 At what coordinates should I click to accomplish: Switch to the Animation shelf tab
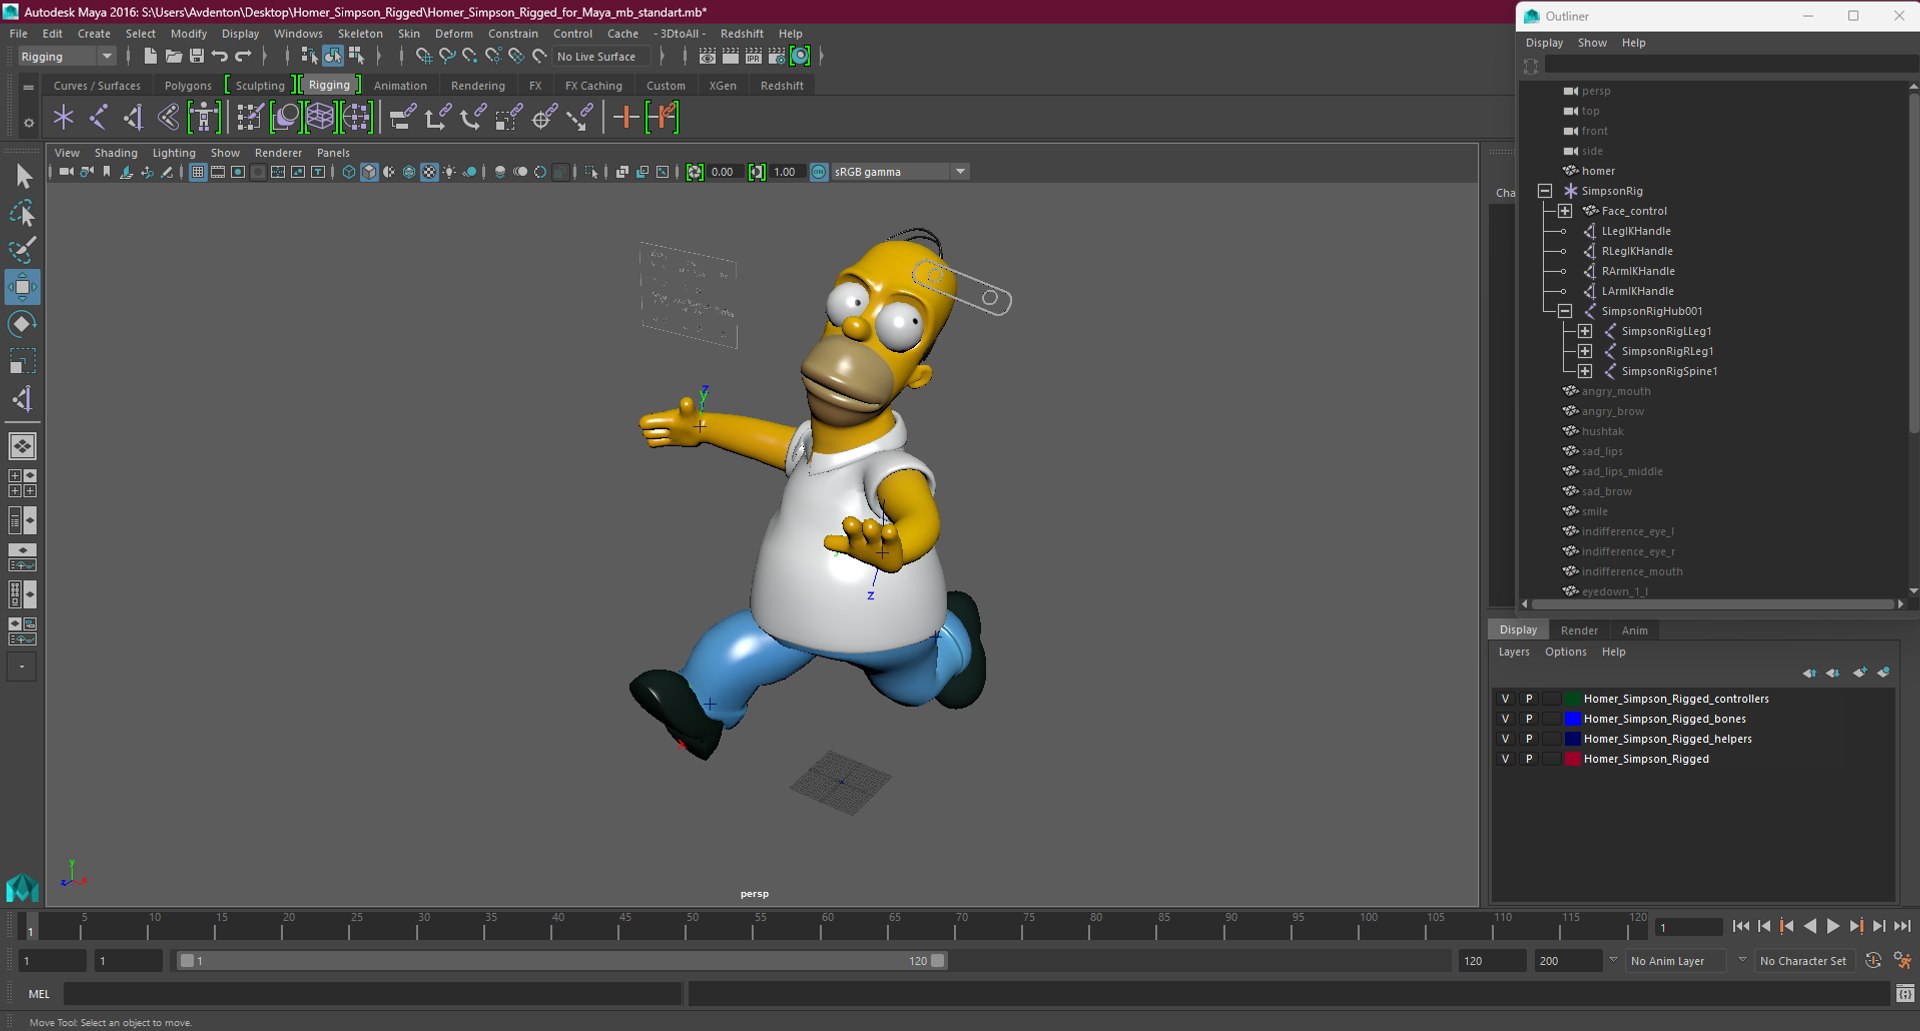[400, 86]
